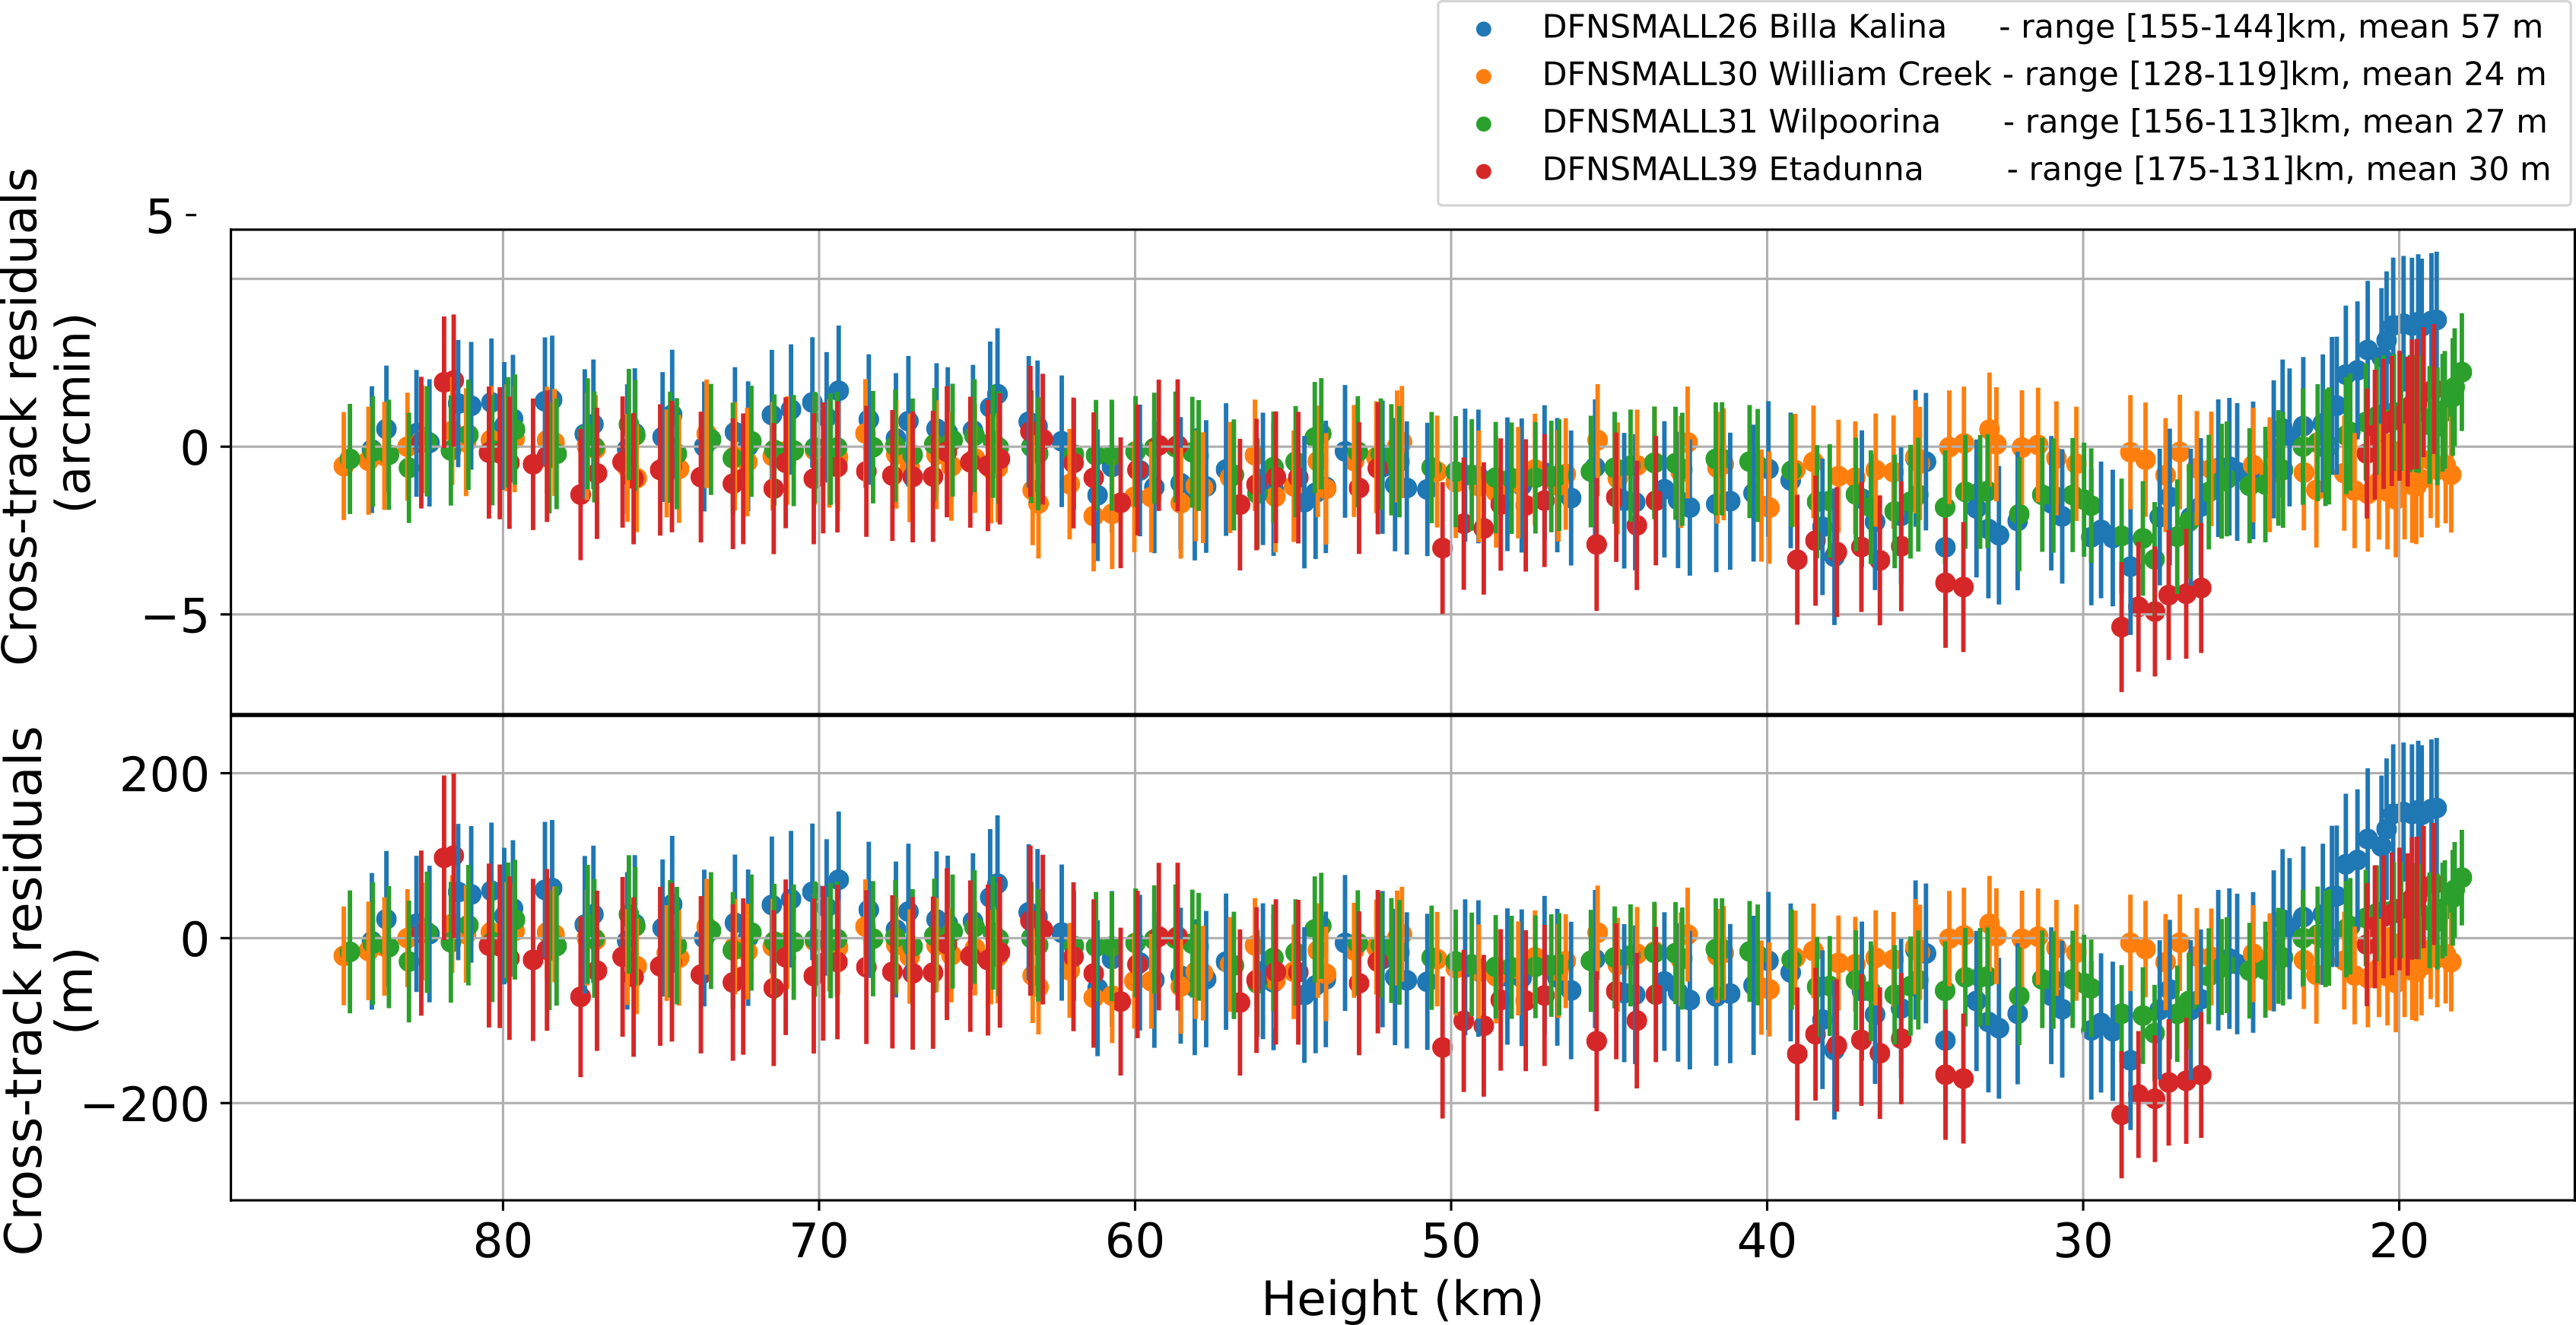
Task: Click the green Wilpoorina legend marker
Action: (x=1483, y=124)
